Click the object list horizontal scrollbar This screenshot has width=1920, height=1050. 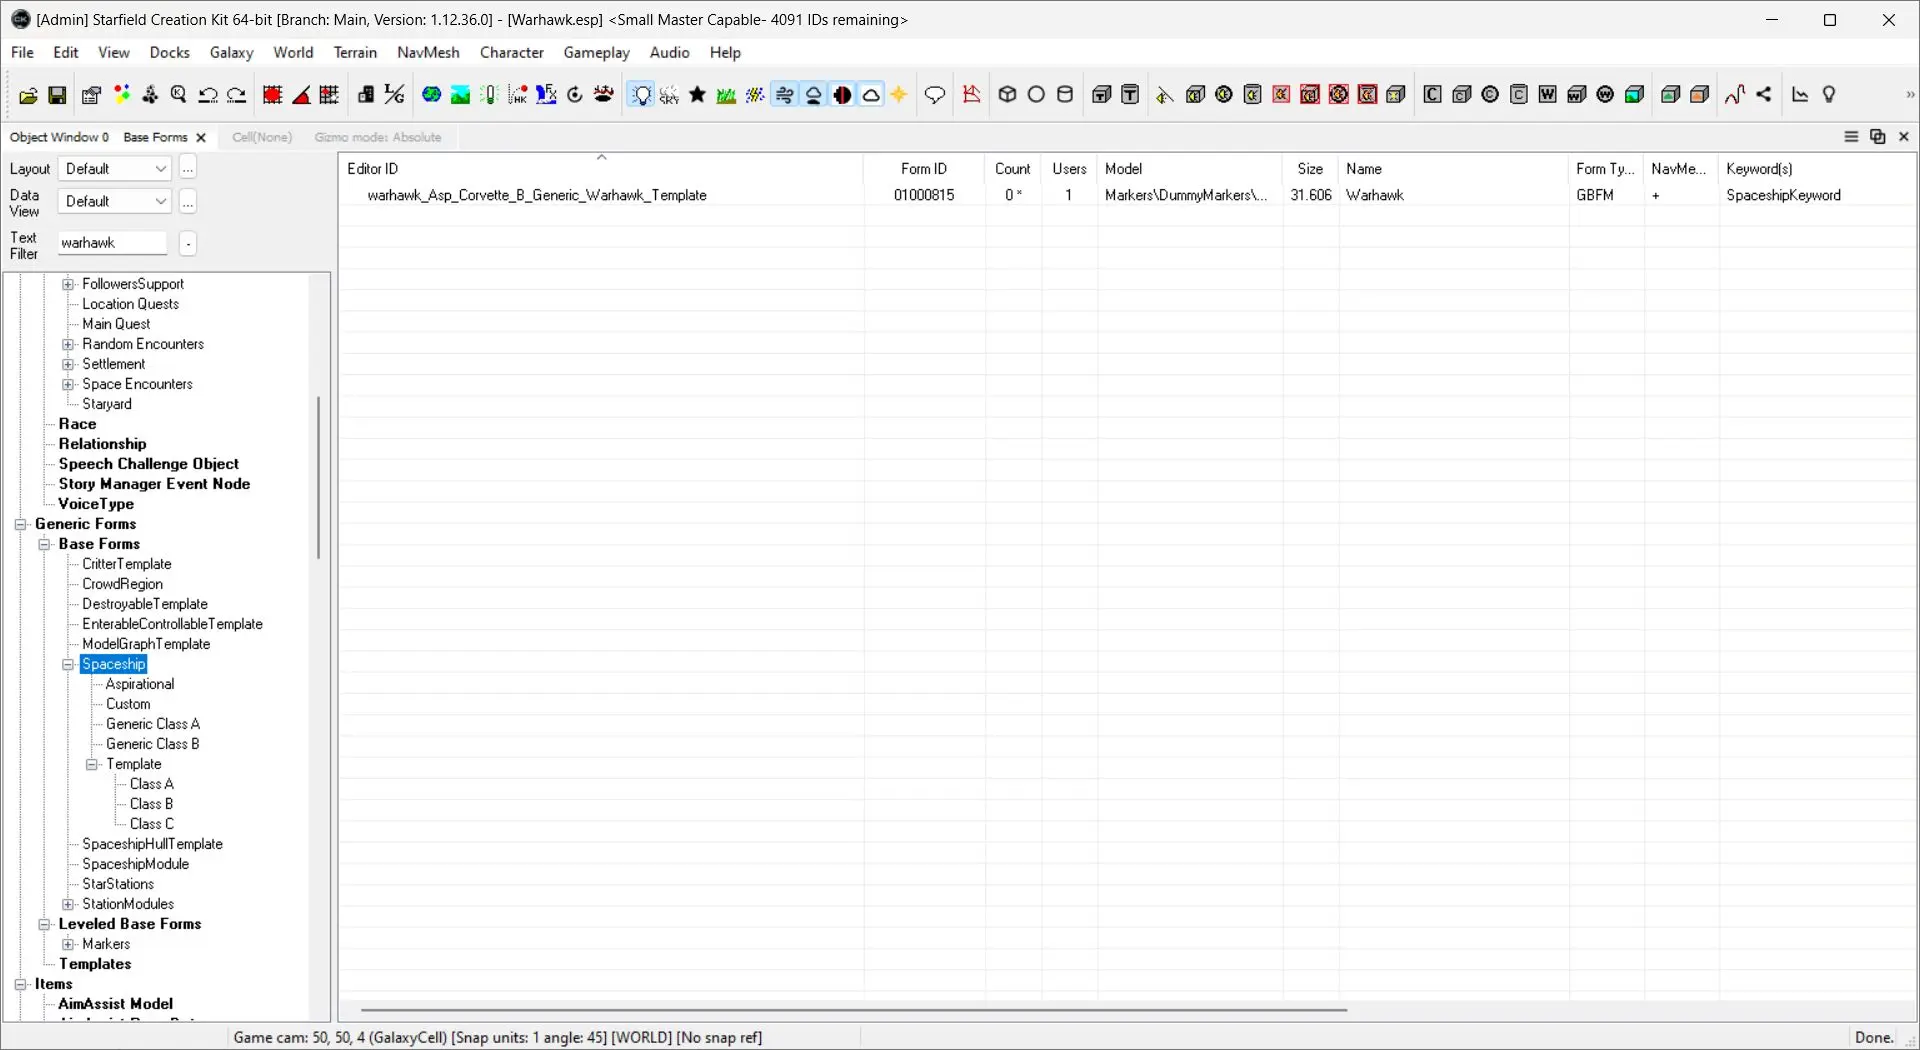coord(853,1011)
